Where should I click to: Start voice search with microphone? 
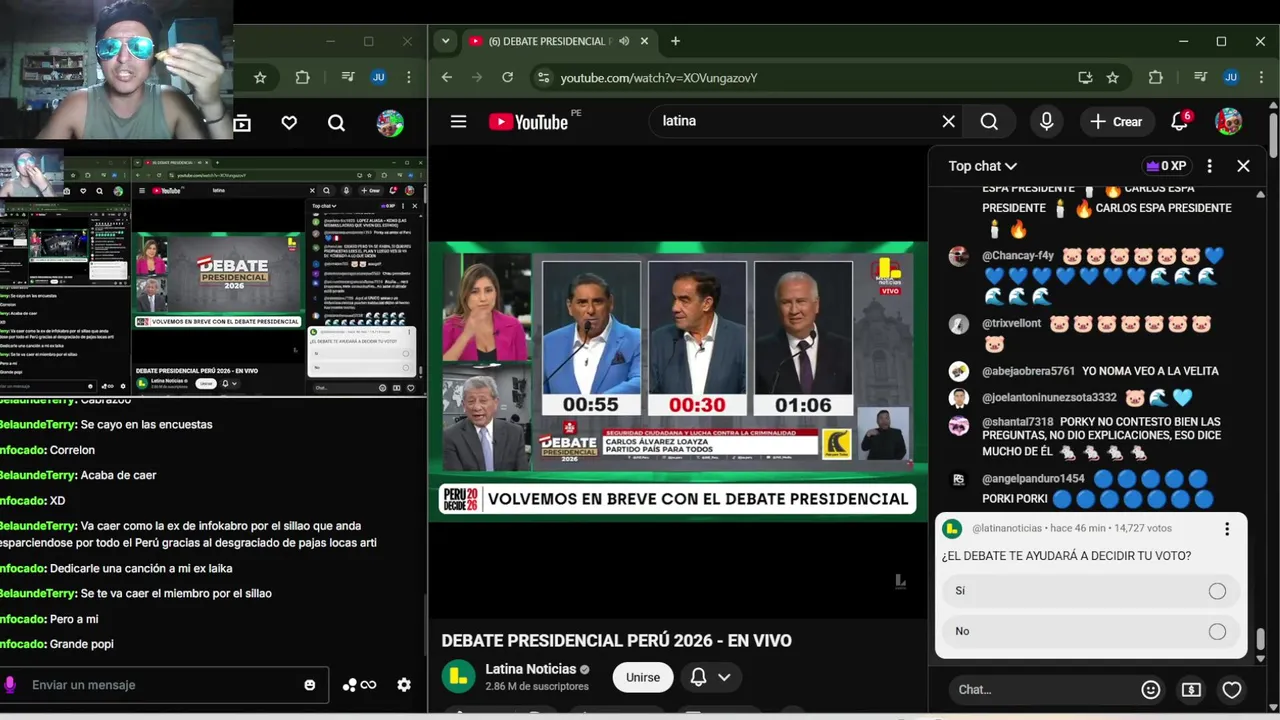1046,121
